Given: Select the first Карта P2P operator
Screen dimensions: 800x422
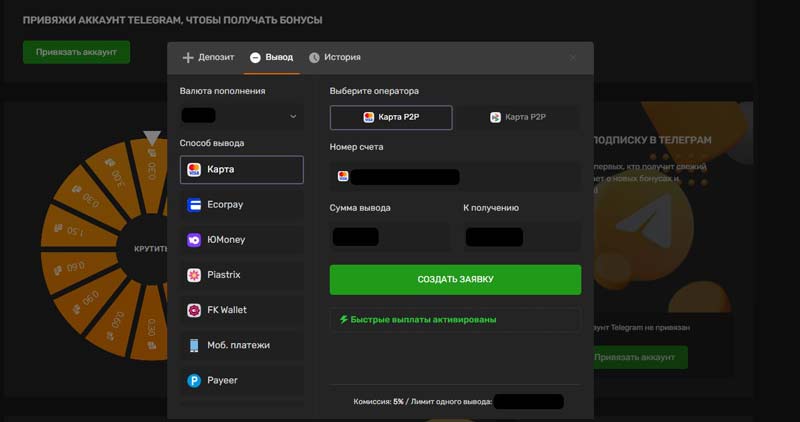Looking at the screenshot, I should click(x=391, y=118).
